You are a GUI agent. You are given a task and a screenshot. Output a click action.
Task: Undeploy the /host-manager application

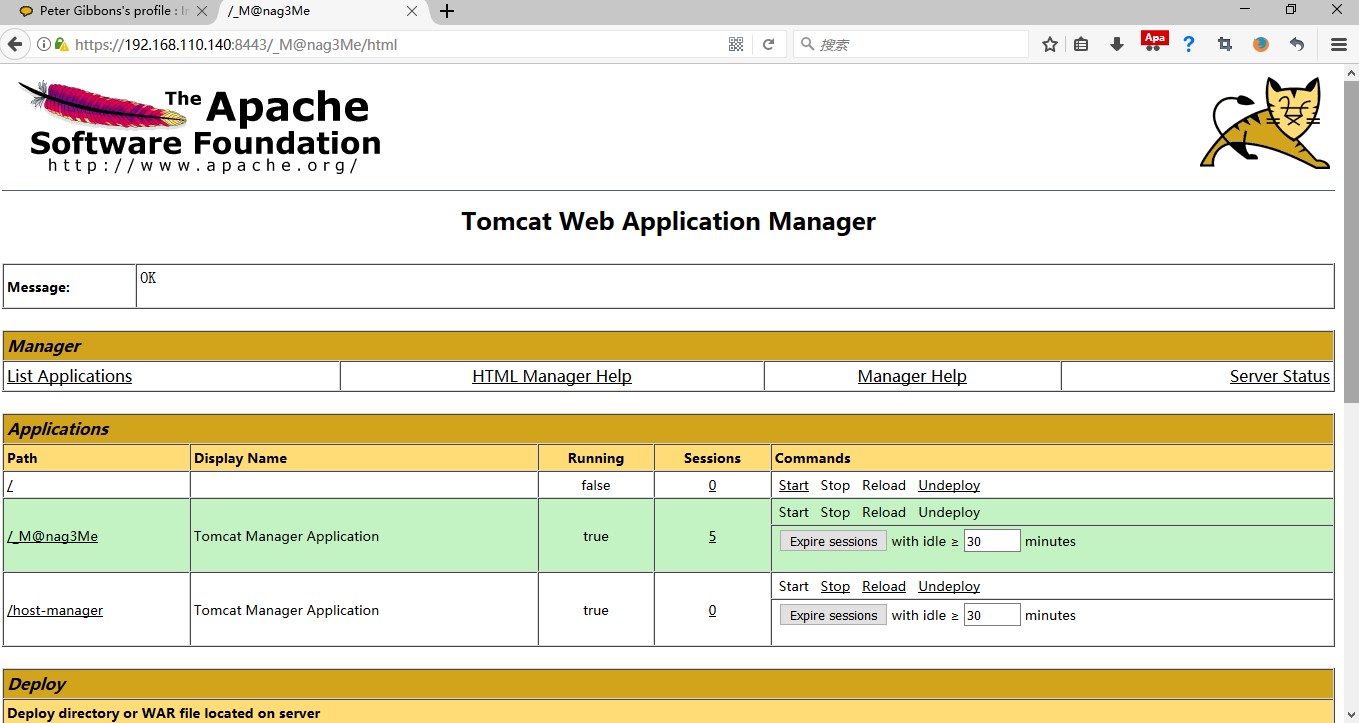pyautogui.click(x=948, y=587)
